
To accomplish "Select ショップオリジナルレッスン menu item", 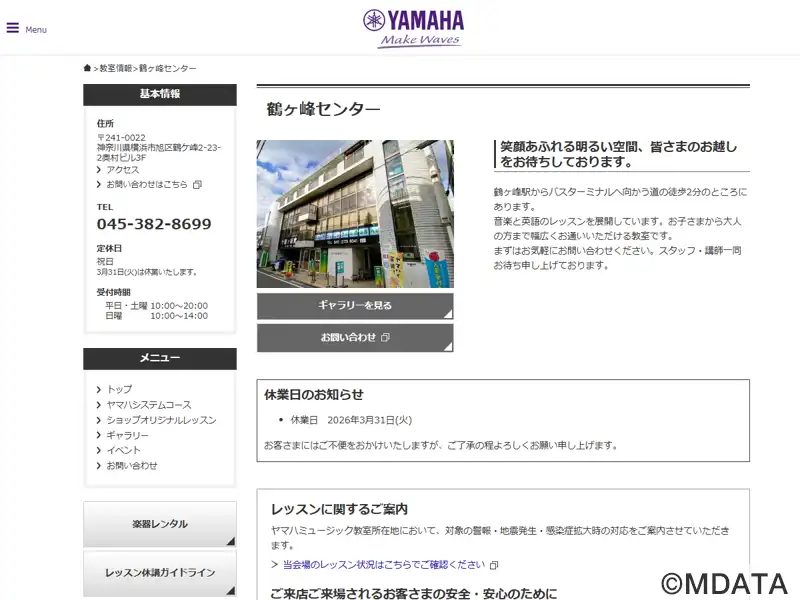I will tap(161, 420).
